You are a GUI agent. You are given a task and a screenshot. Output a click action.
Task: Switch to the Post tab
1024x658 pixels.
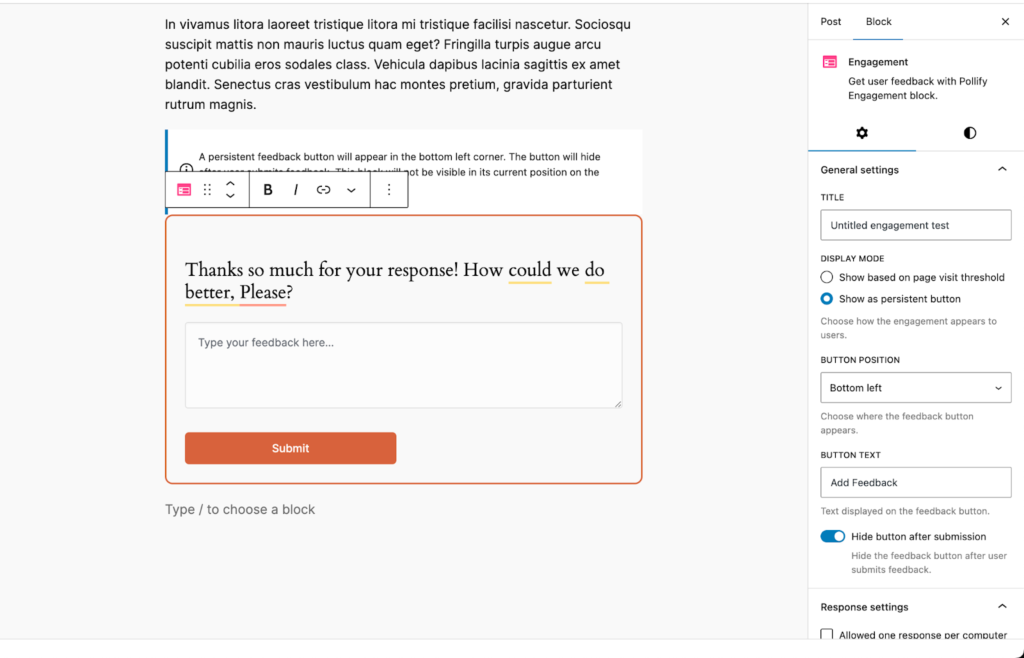click(830, 21)
